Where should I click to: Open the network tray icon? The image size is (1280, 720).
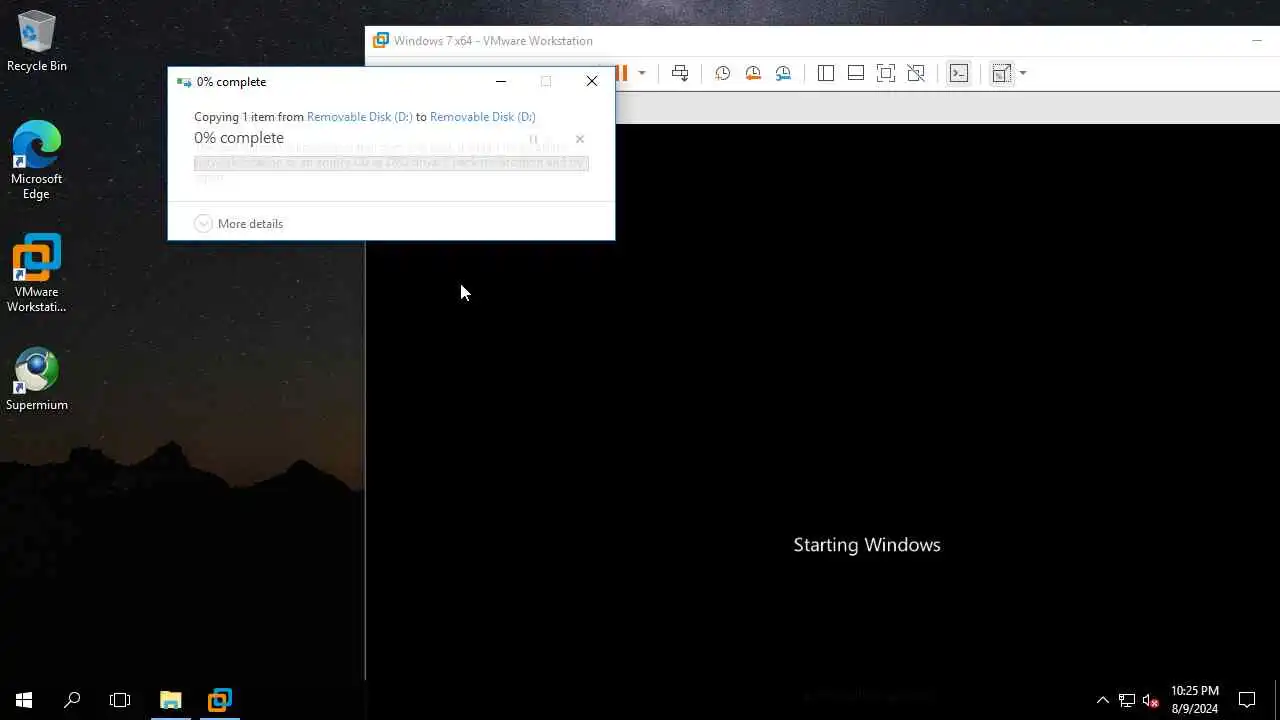(x=1127, y=700)
